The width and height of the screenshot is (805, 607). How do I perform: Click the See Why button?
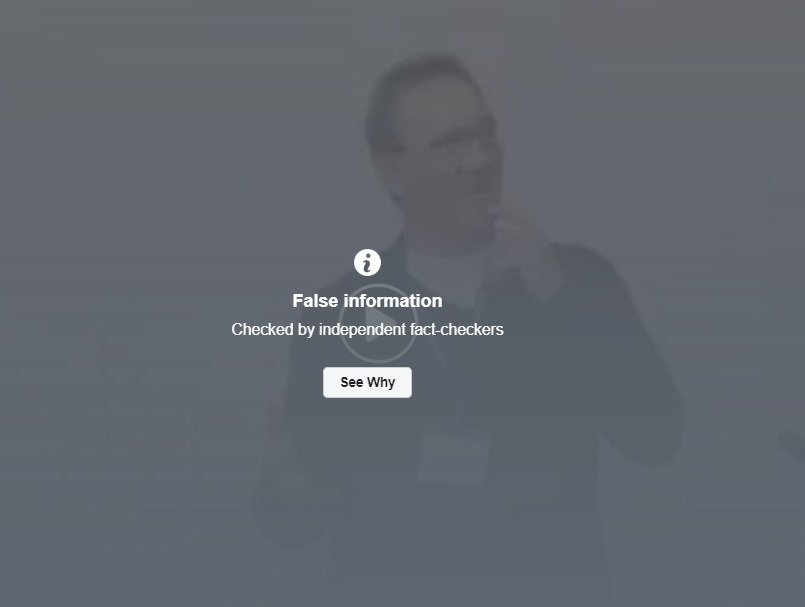click(367, 382)
